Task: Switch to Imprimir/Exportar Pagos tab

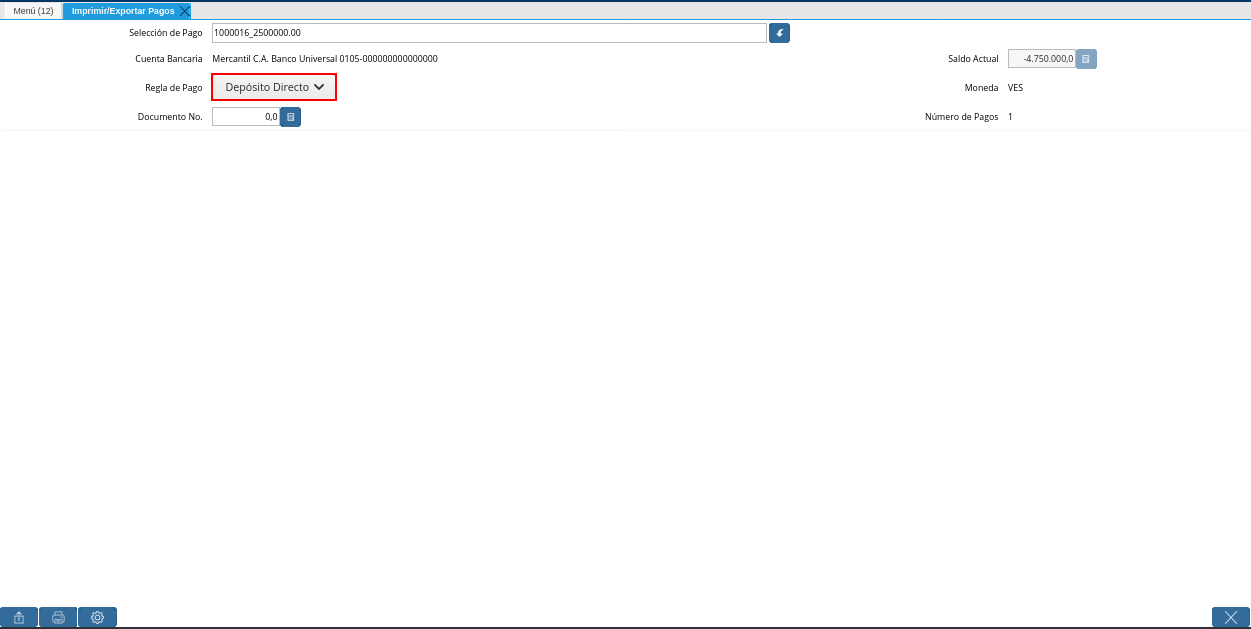Action: coord(123,11)
